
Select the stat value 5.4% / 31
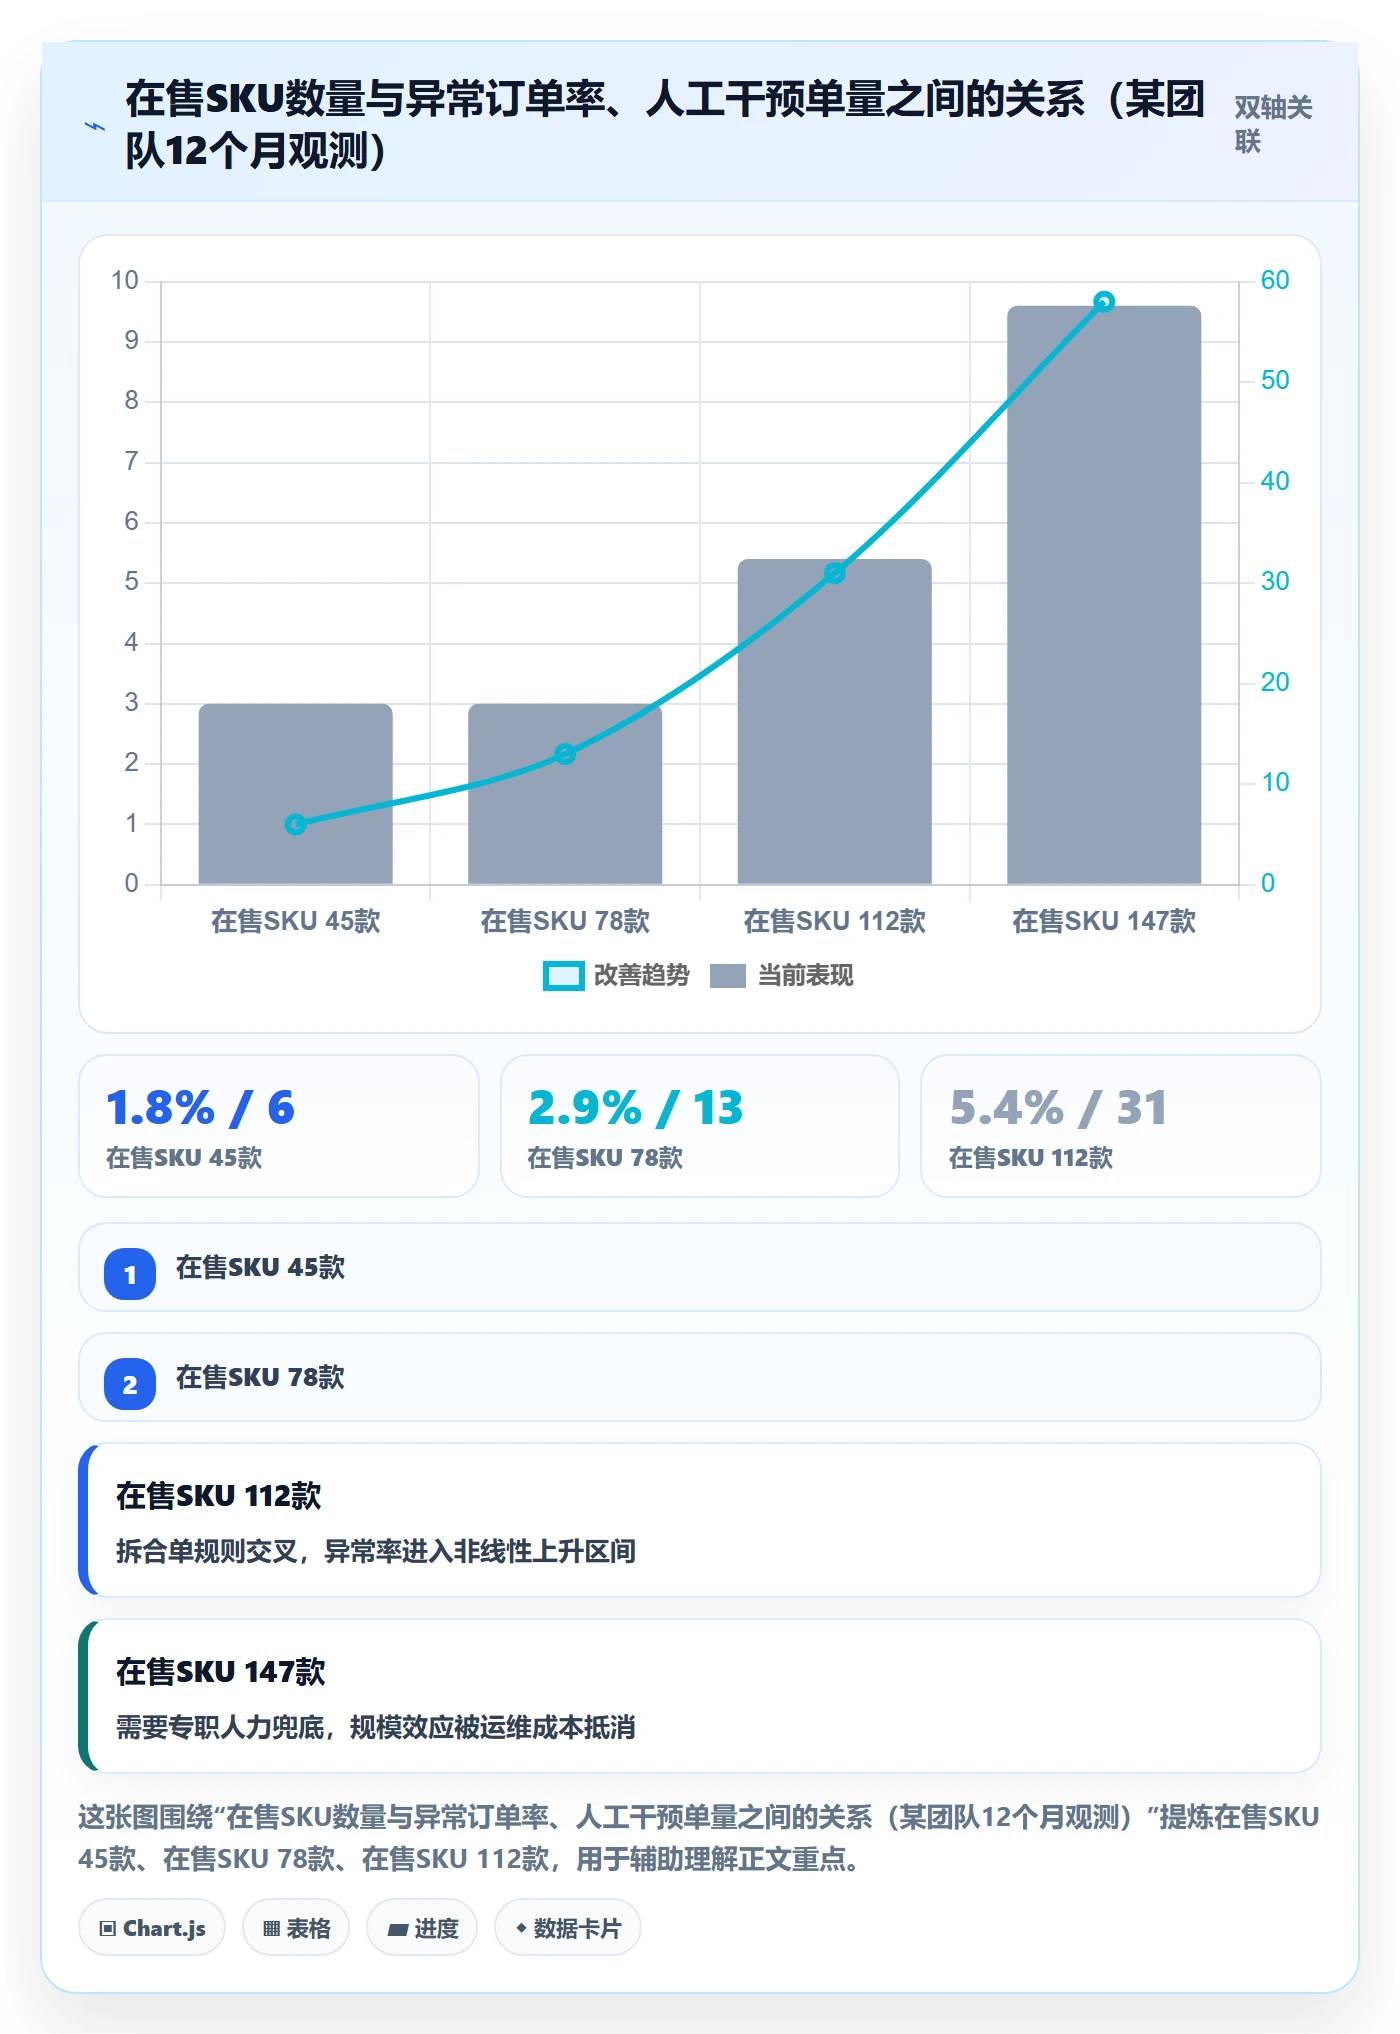(1058, 1108)
